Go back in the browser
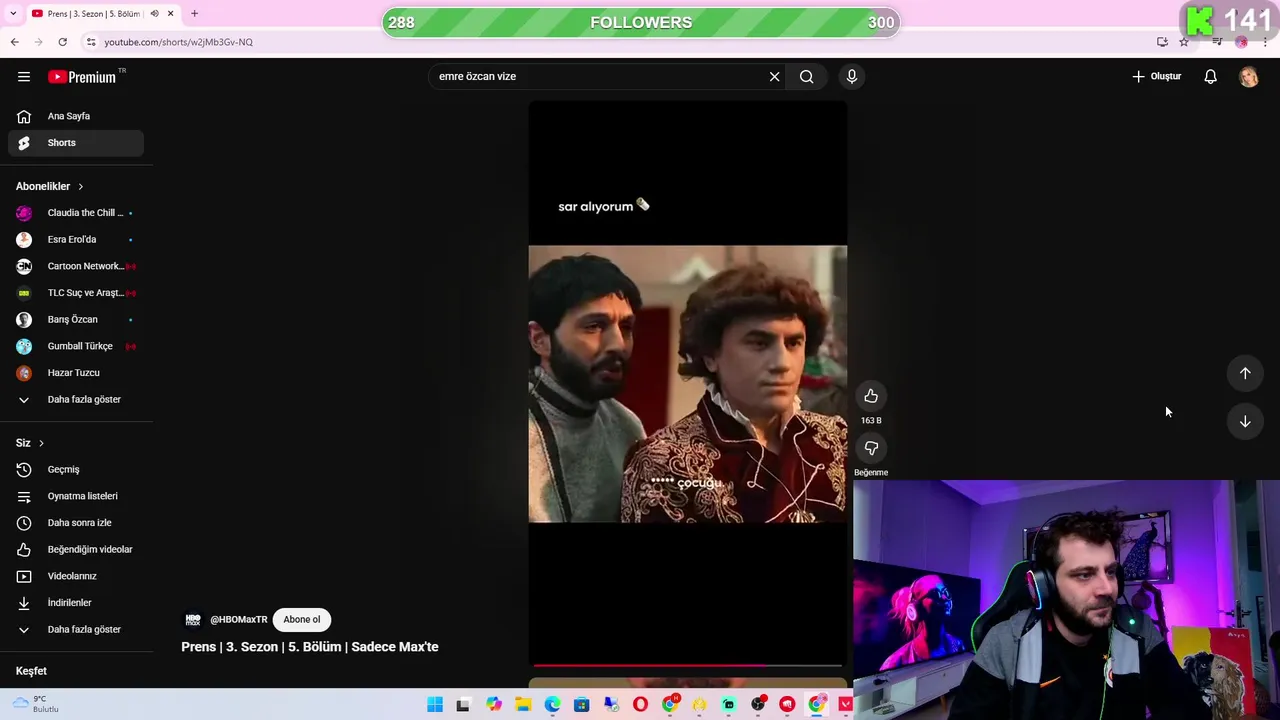Image resolution: width=1280 pixels, height=720 pixels. tap(14, 42)
